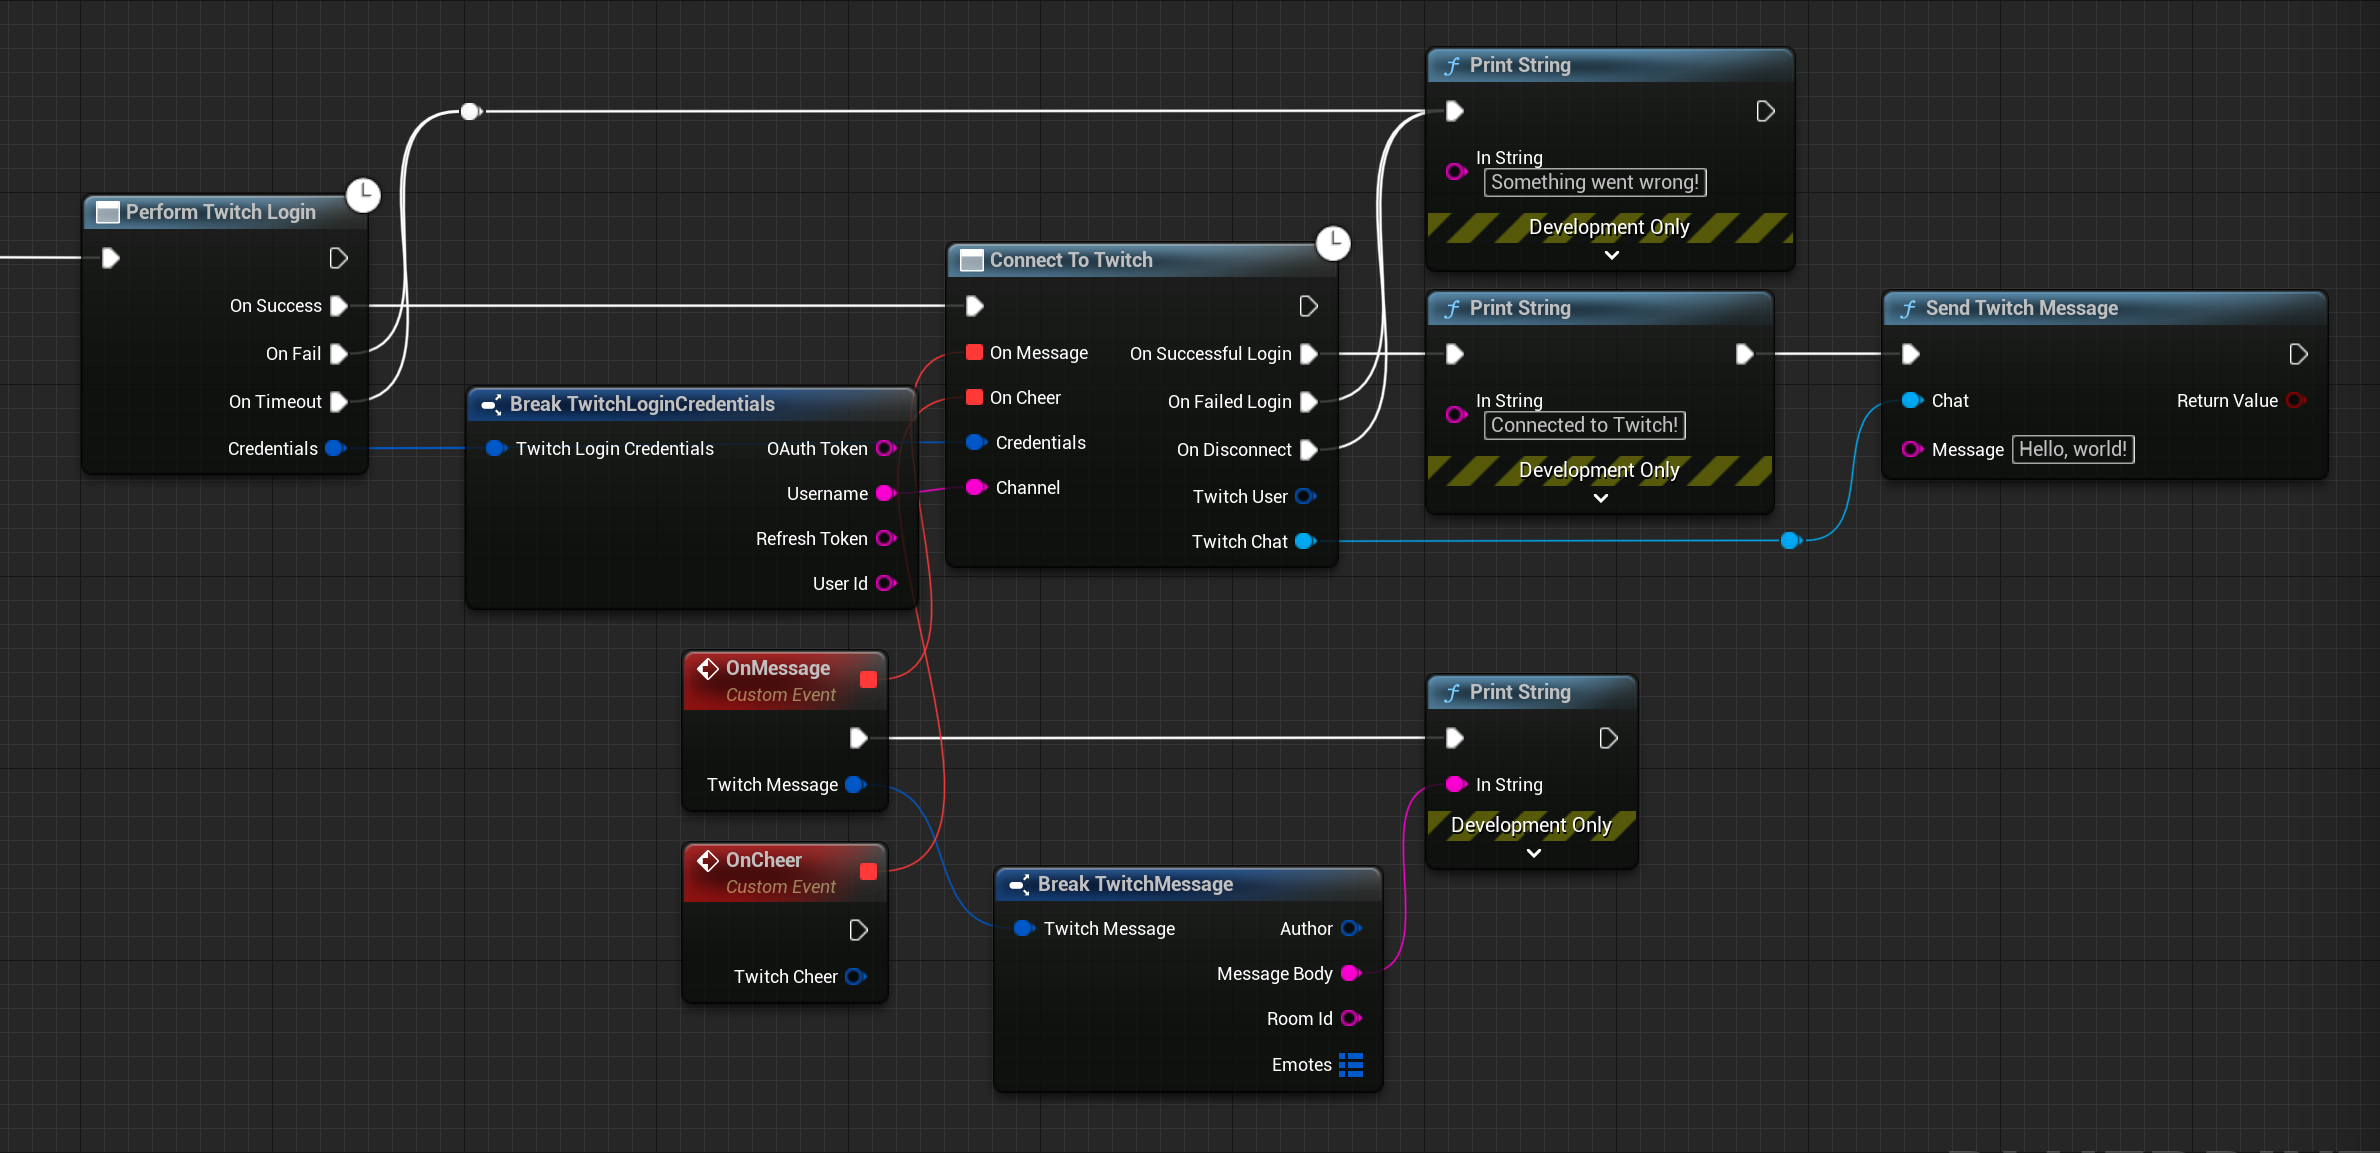Click the red delegate square on OnMessage
The image size is (2380, 1153).
coord(867,679)
